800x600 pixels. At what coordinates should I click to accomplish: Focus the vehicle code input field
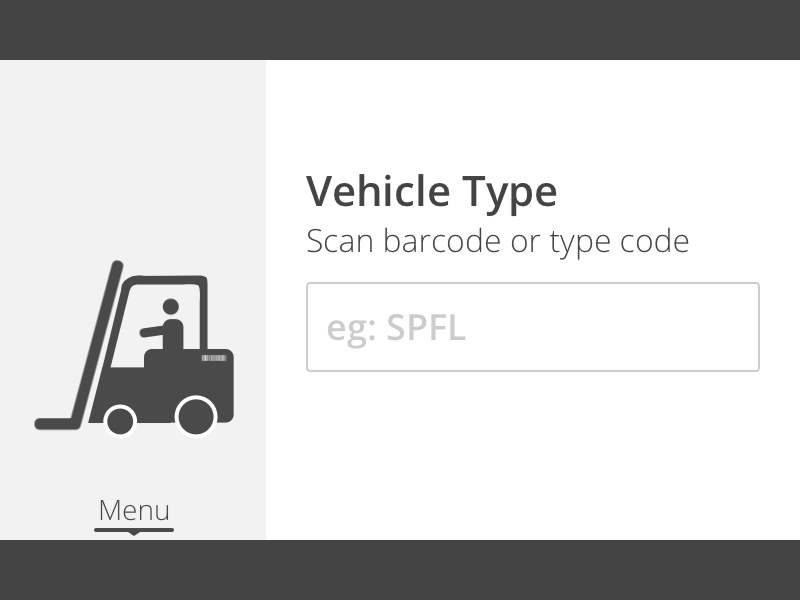point(532,327)
